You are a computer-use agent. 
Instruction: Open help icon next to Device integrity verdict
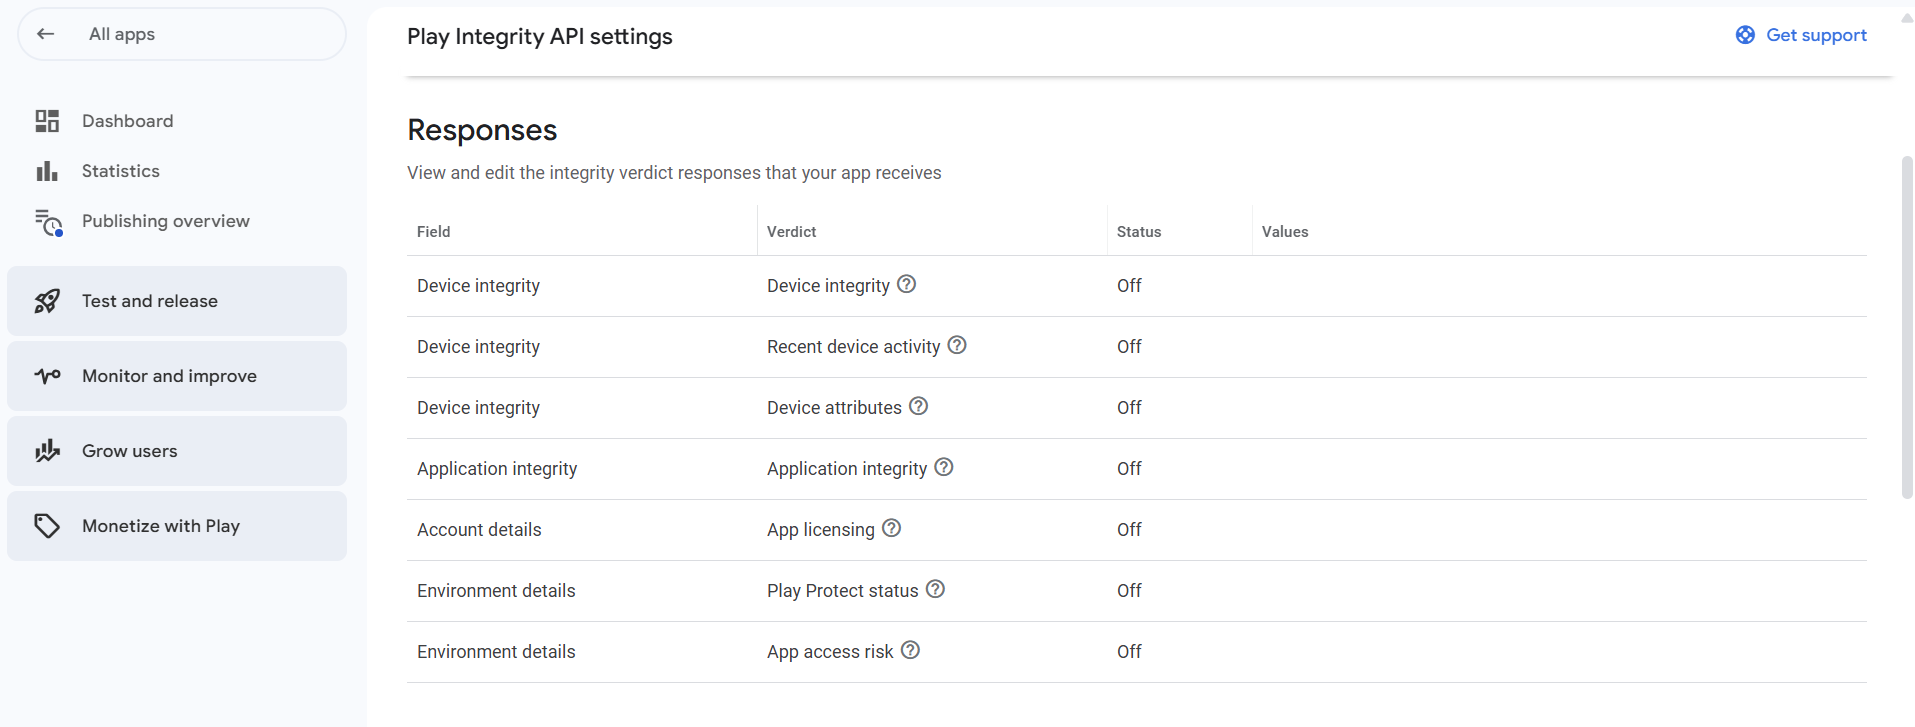click(906, 285)
